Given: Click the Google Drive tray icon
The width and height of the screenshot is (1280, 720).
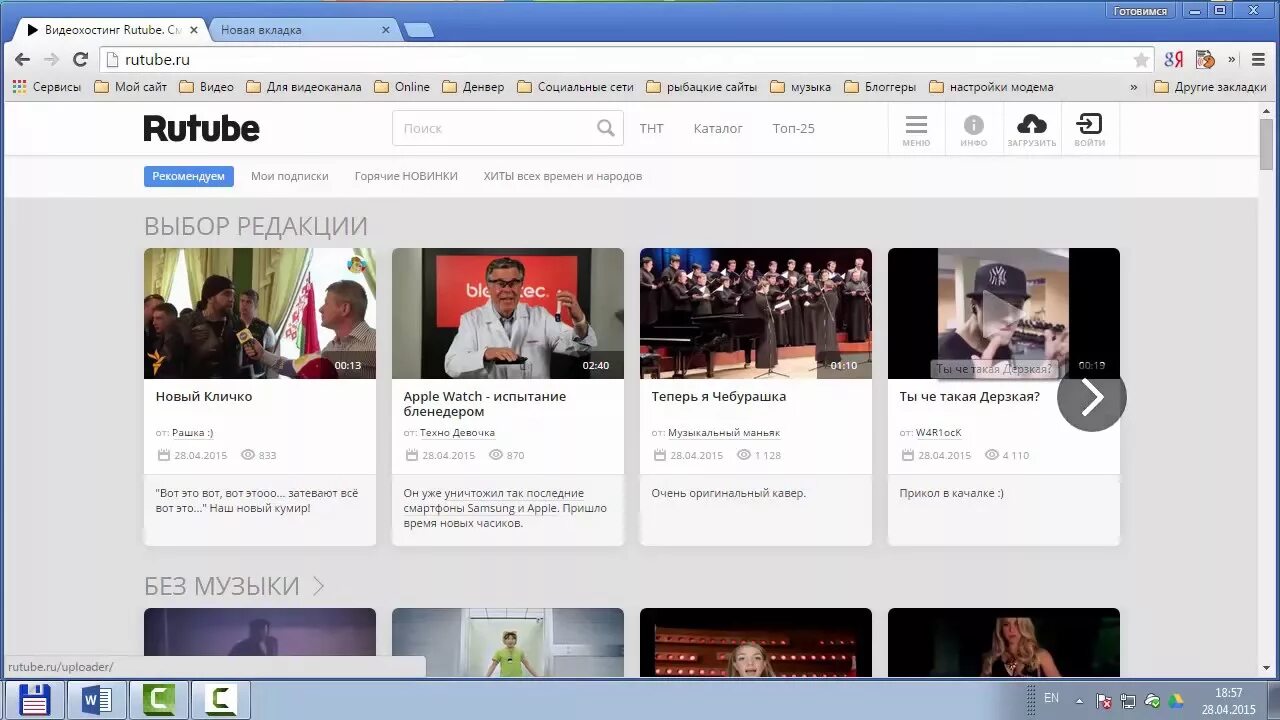Looking at the screenshot, I should (1176, 701).
